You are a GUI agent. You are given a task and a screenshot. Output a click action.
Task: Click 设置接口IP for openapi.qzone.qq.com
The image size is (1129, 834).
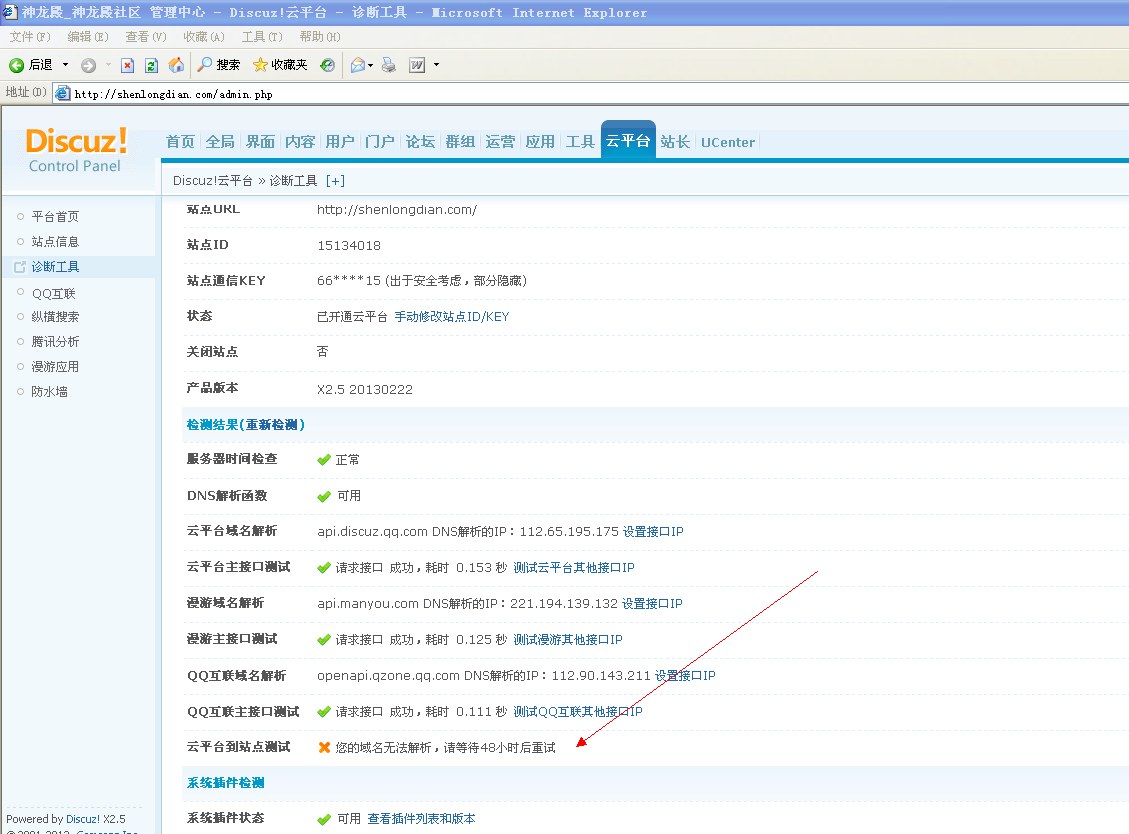685,676
